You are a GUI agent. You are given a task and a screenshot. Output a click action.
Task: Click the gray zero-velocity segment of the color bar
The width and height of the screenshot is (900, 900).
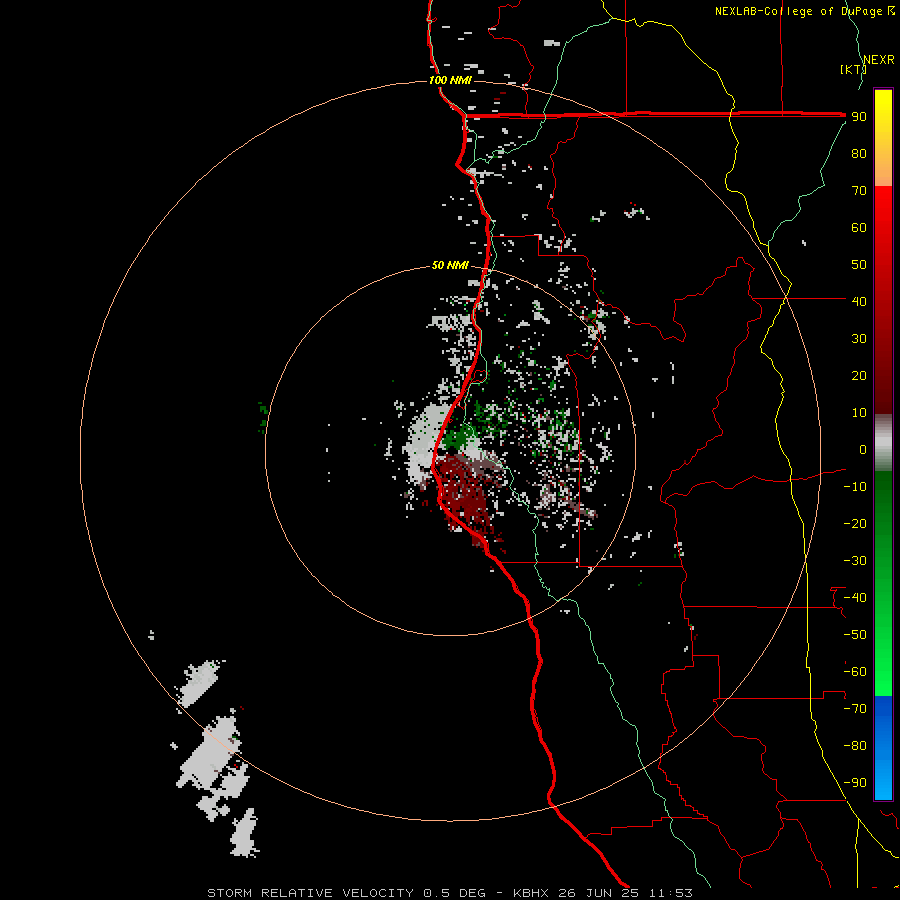[x=883, y=443]
